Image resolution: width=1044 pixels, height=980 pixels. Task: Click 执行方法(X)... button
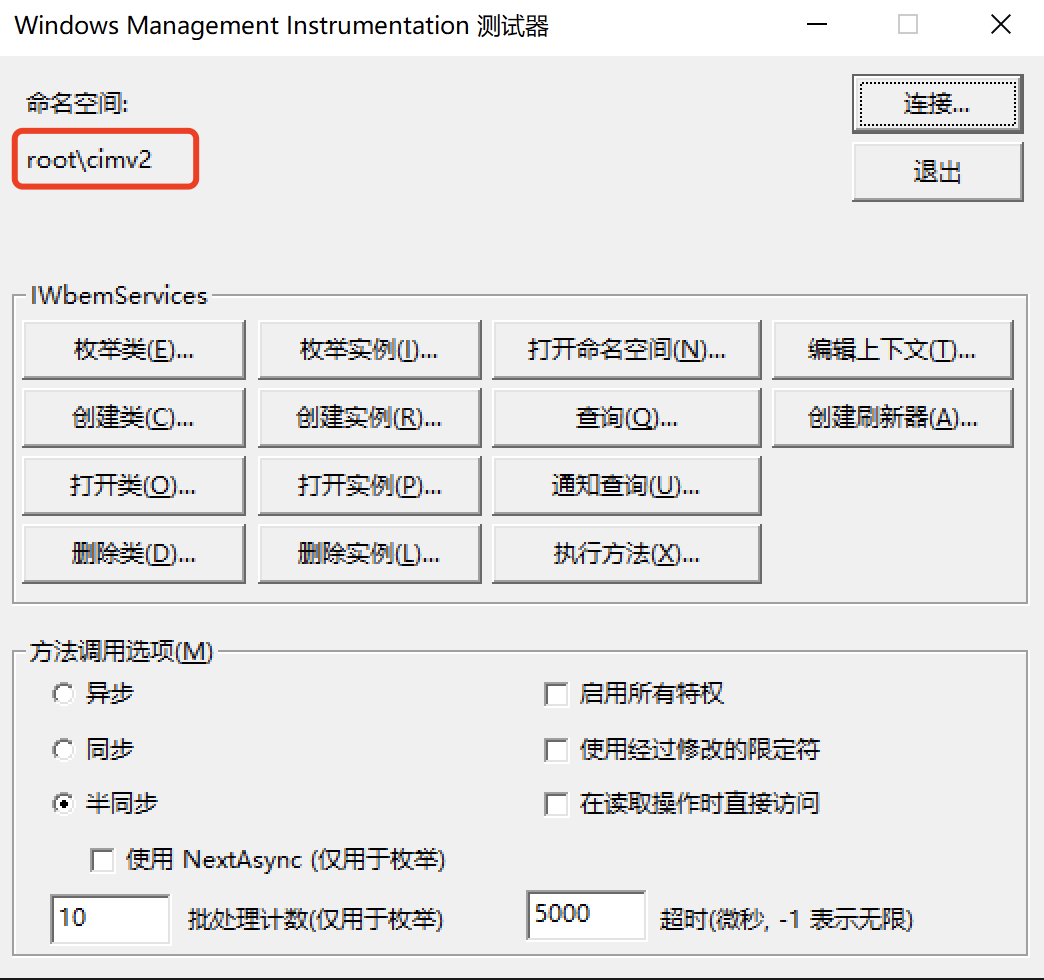pos(627,554)
